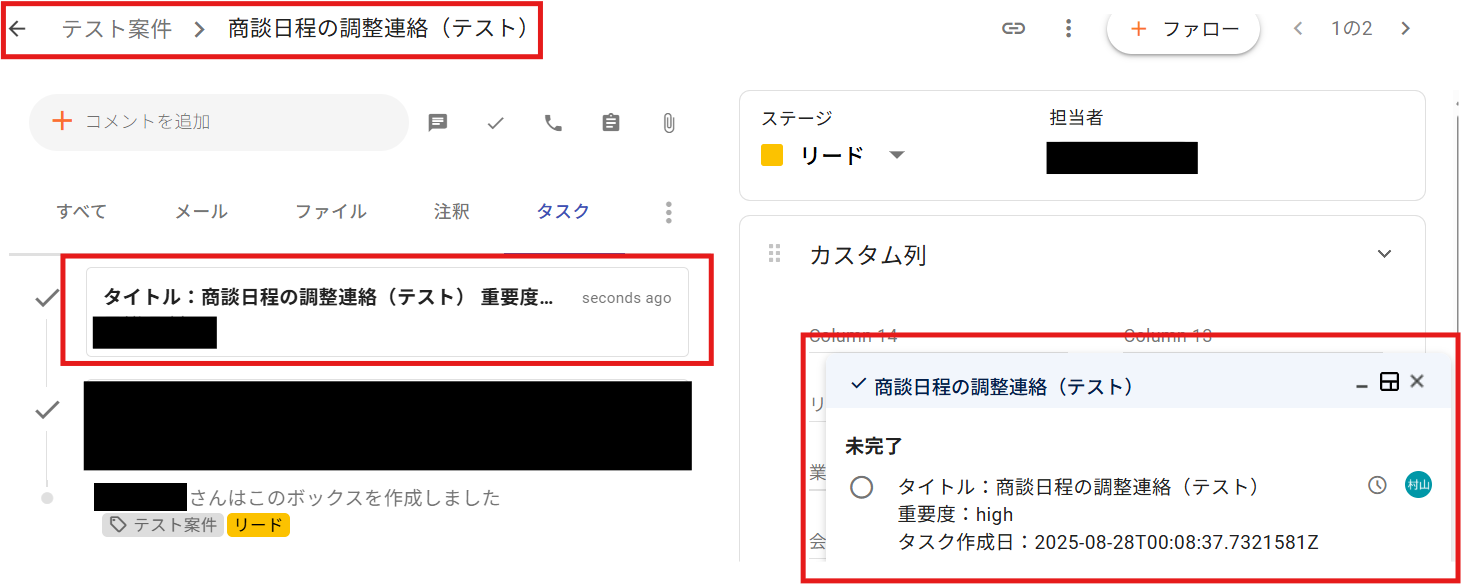Click the テスト案件 breadcrumb link

(117, 29)
